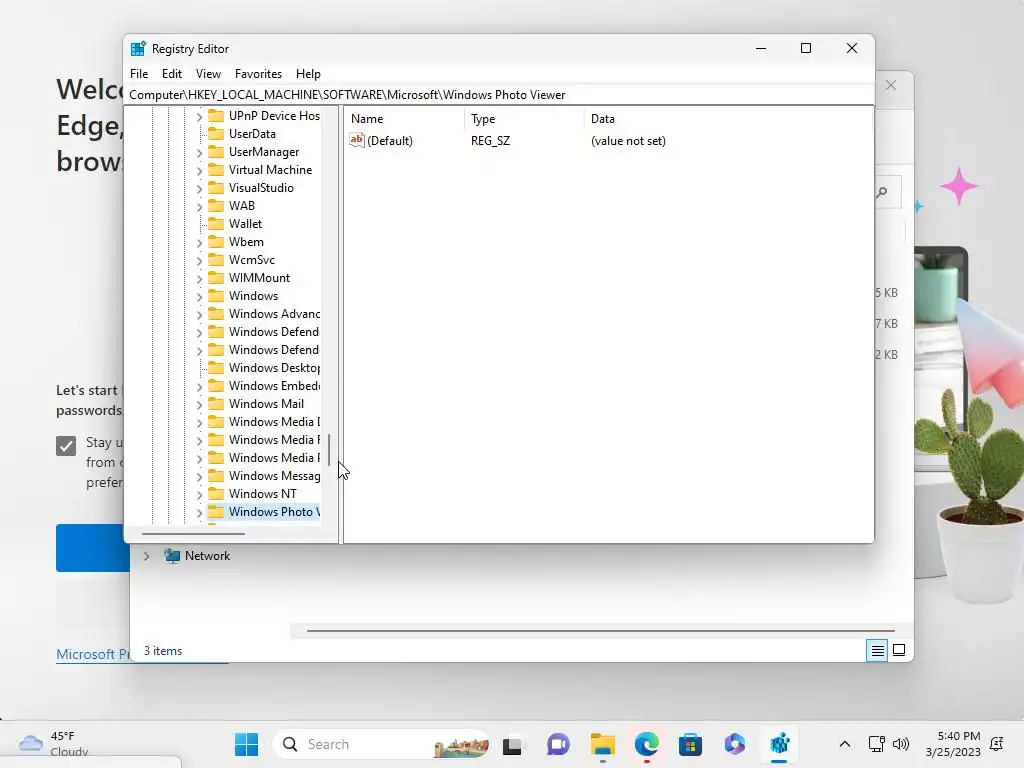Select the UserData folder icon
Screen dimensions: 1024x768
216,133
